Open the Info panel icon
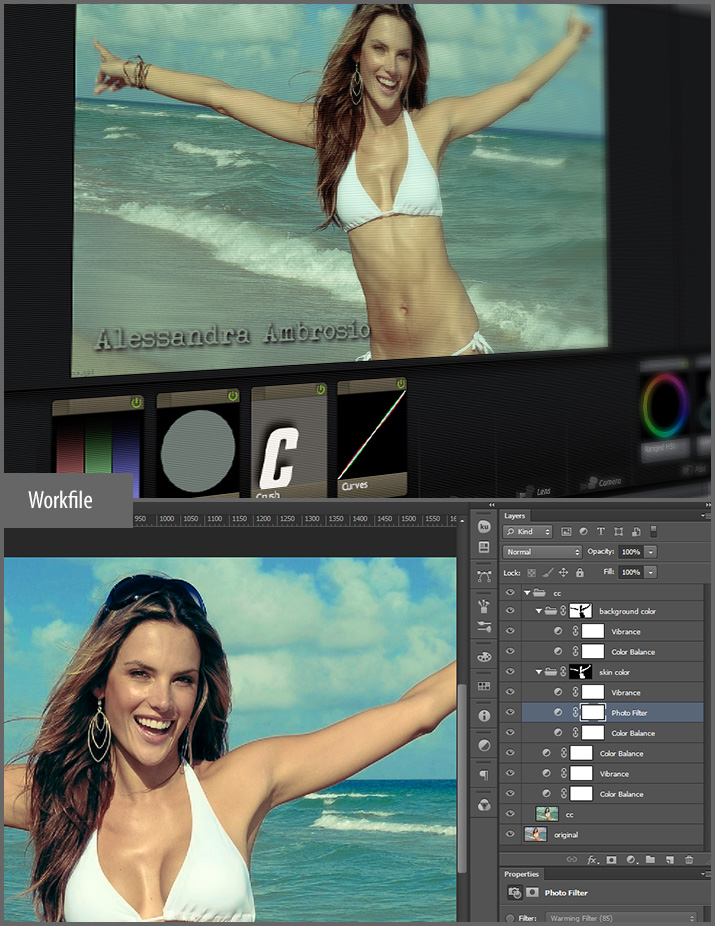The image size is (715, 926). 484,716
